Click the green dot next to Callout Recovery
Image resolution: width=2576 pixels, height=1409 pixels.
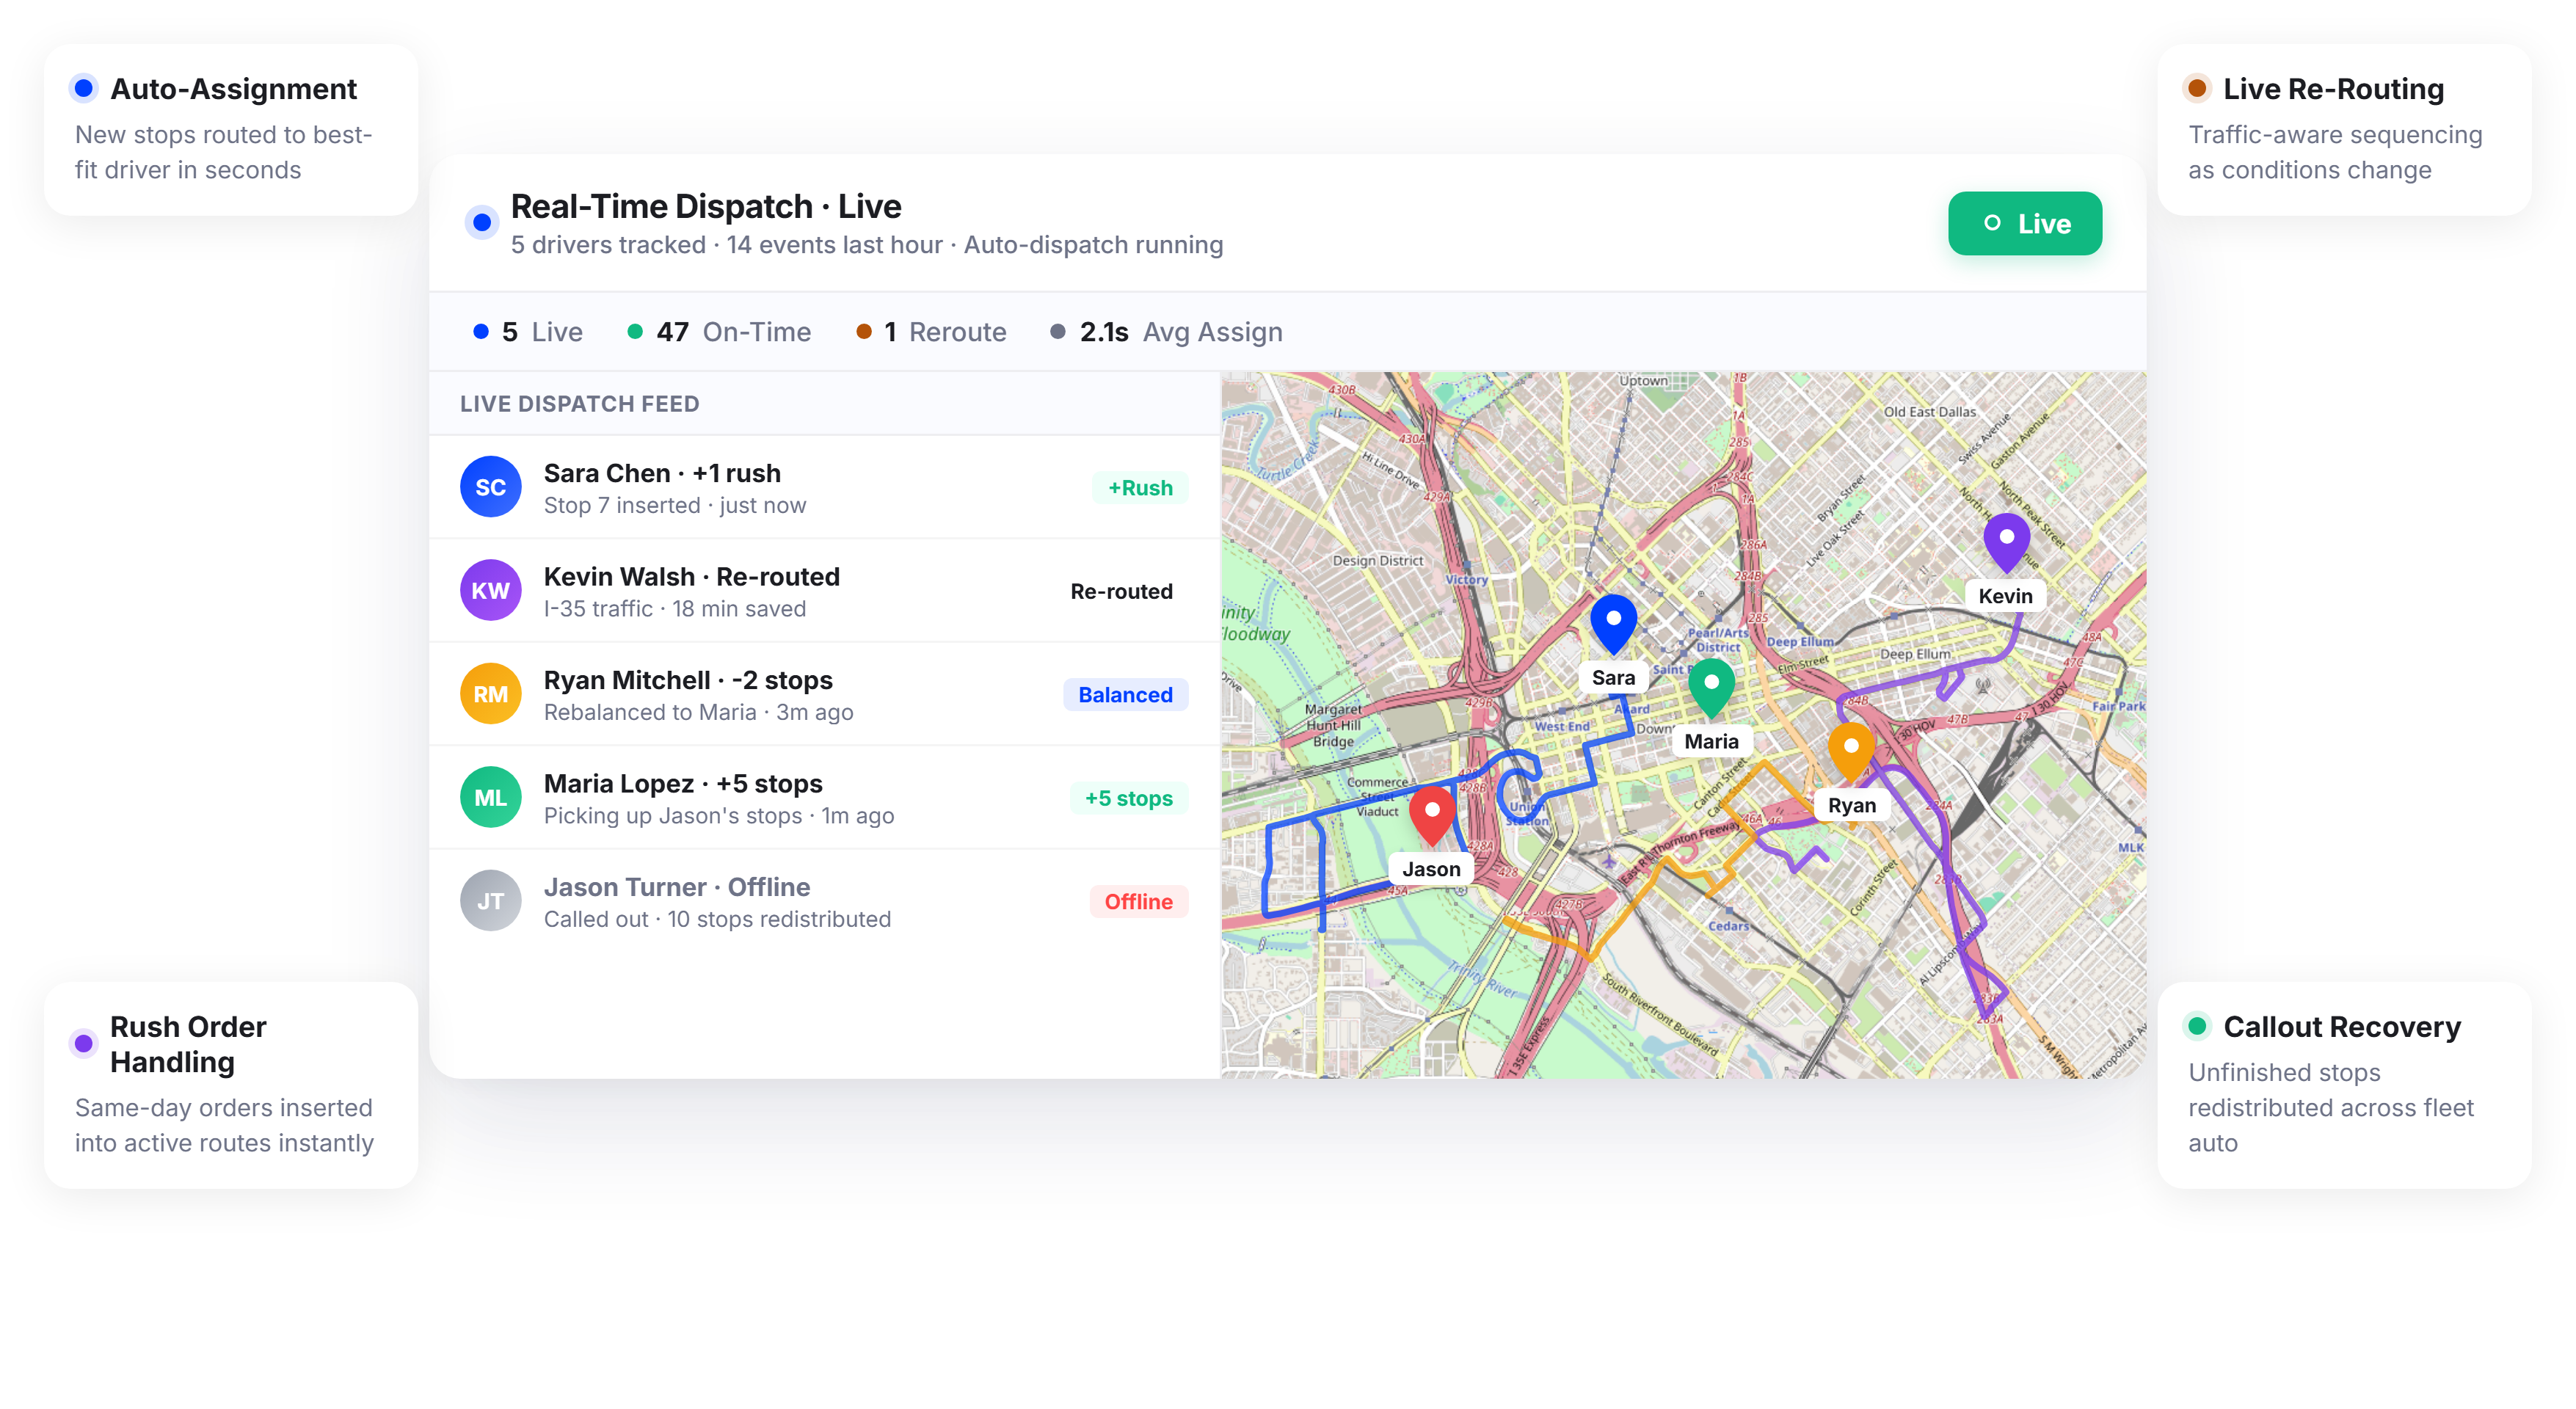pyautogui.click(x=2197, y=1025)
